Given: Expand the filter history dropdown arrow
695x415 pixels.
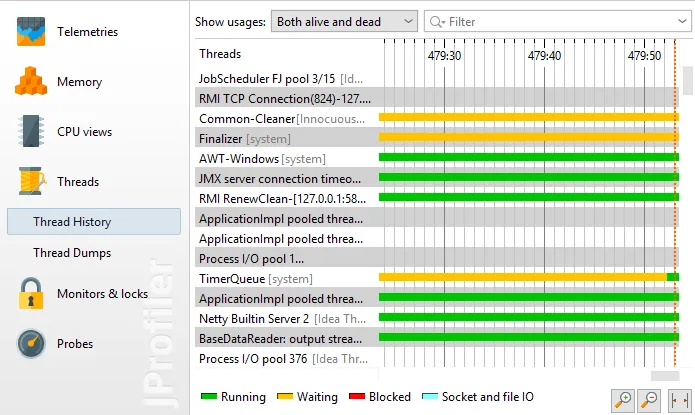Looking at the screenshot, I should pyautogui.click(x=682, y=21).
